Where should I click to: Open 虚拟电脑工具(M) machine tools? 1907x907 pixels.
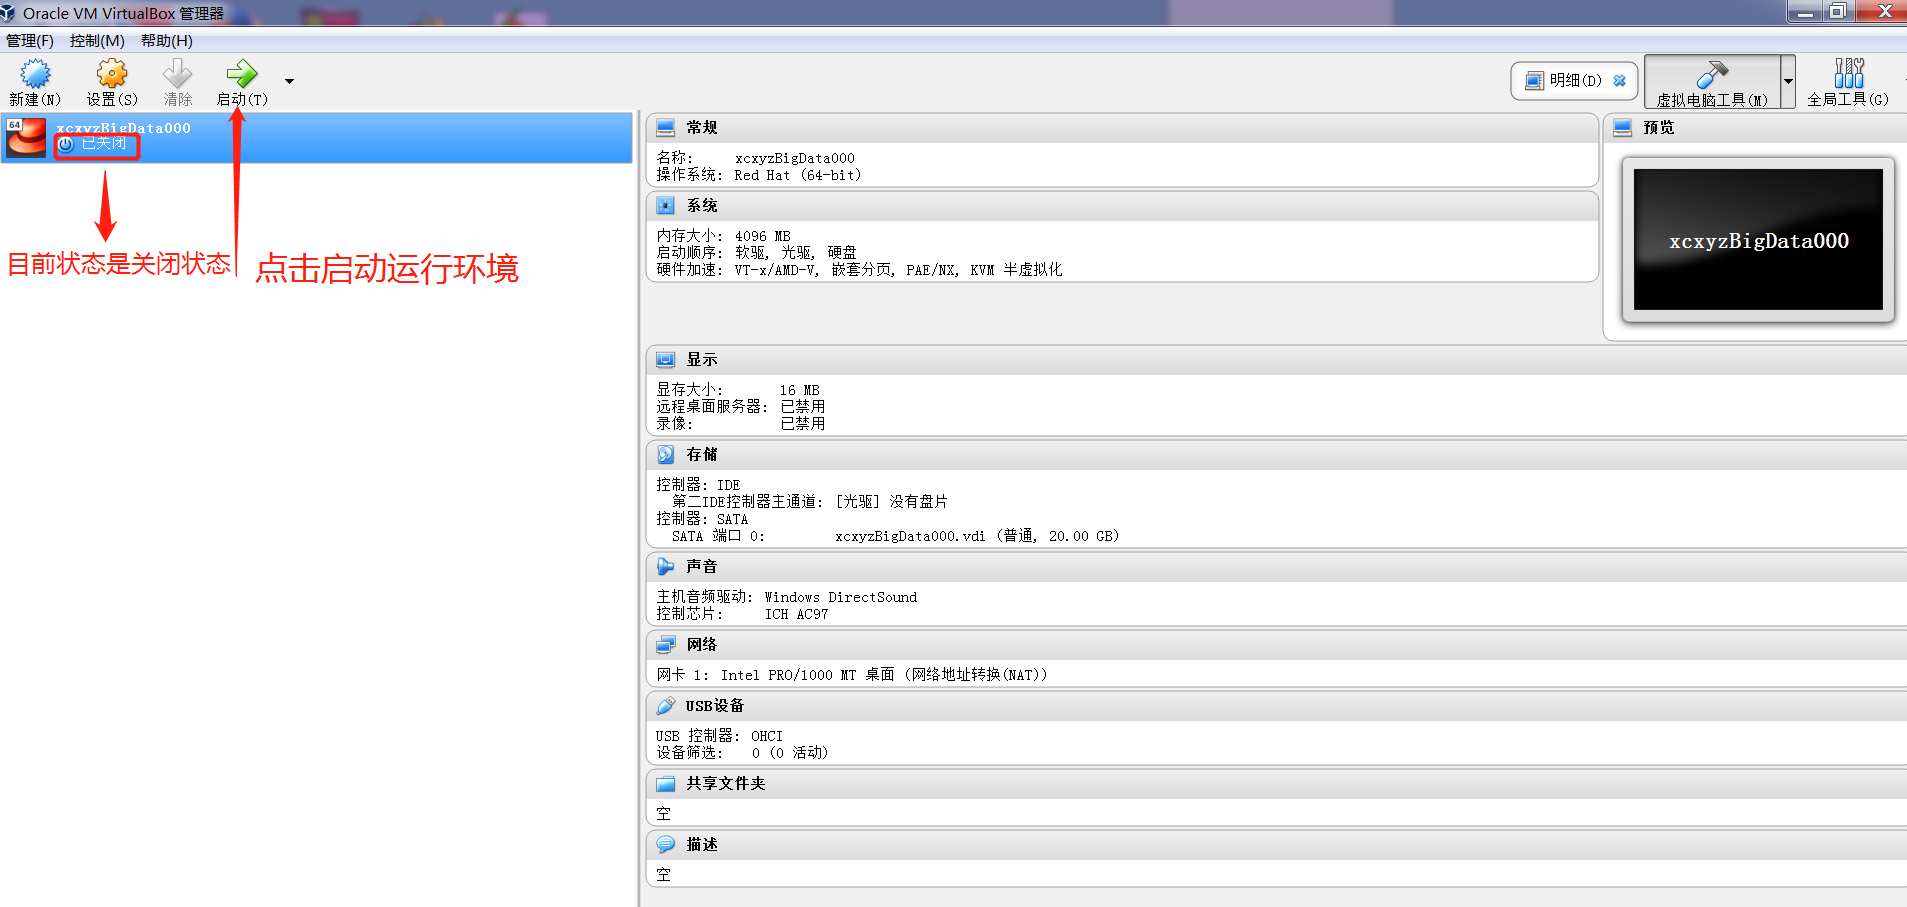pyautogui.click(x=1712, y=81)
